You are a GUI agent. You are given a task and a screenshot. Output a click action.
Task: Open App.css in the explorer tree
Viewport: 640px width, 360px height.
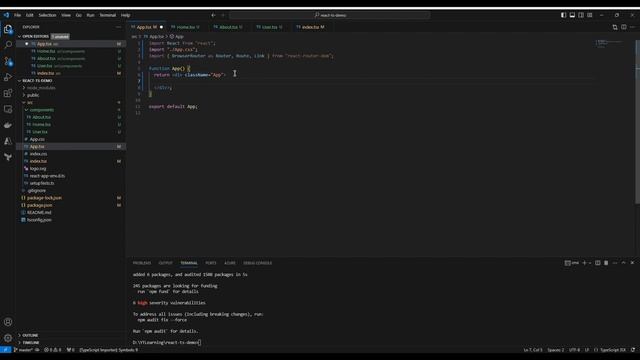click(37, 139)
